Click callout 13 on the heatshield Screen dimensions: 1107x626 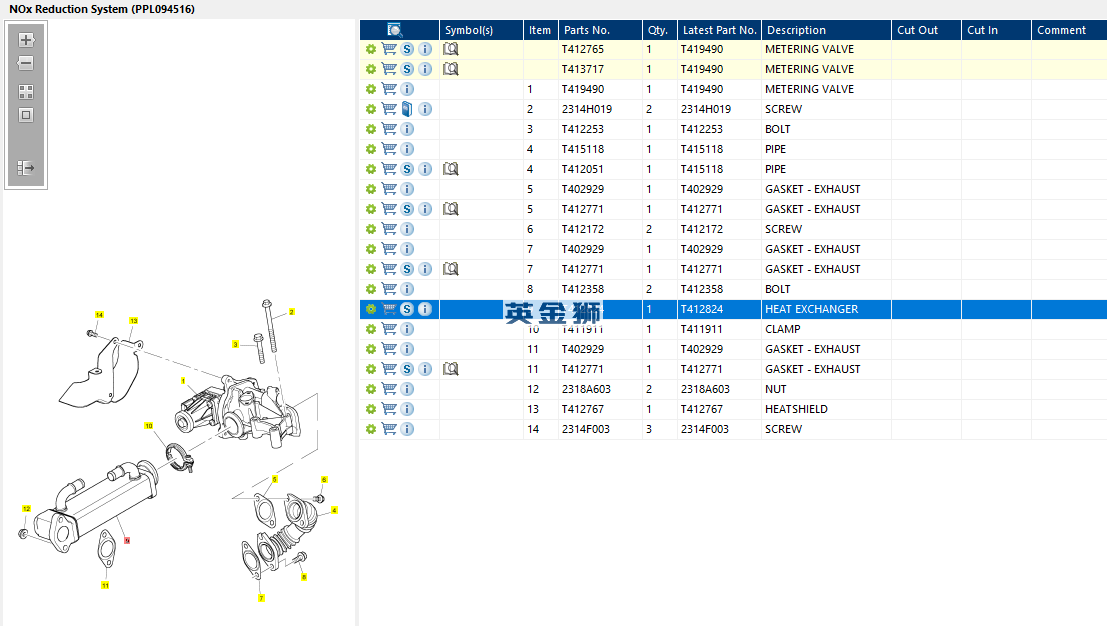click(x=133, y=320)
